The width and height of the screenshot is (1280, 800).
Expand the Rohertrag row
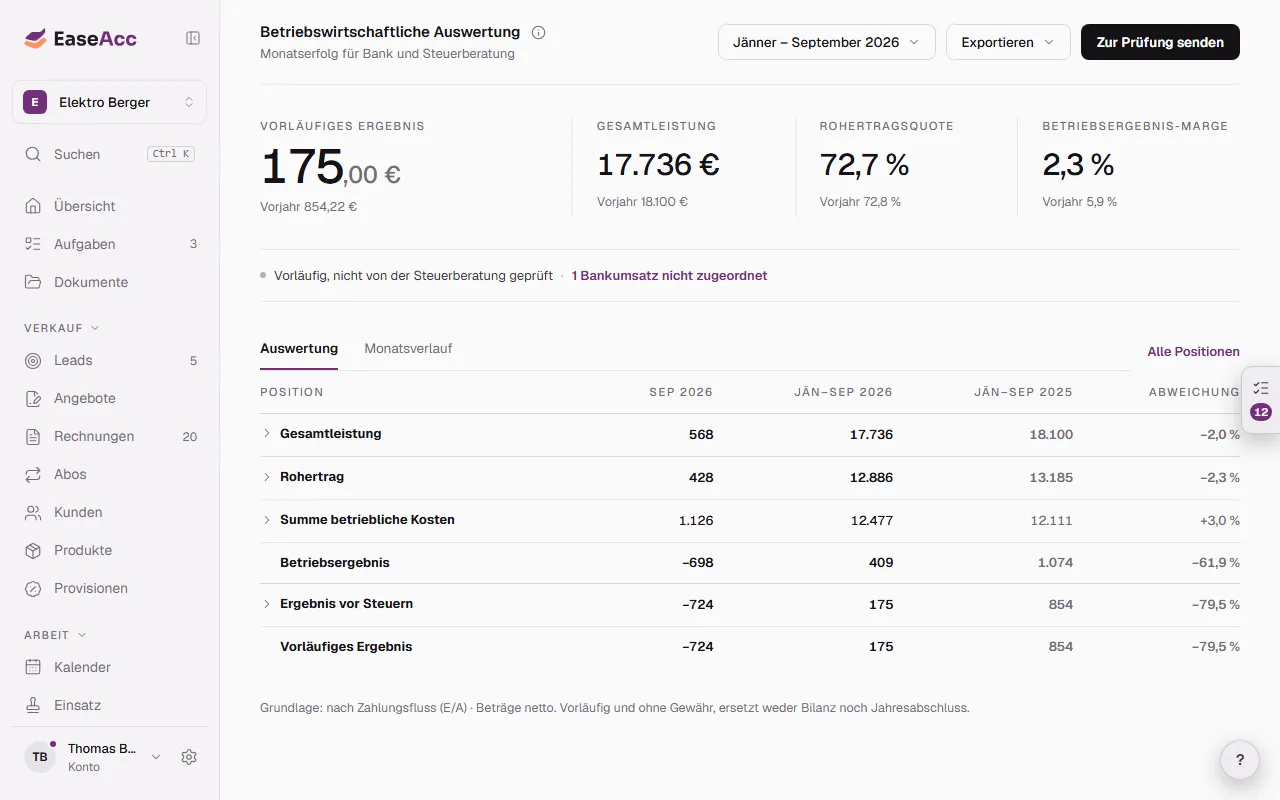point(267,477)
